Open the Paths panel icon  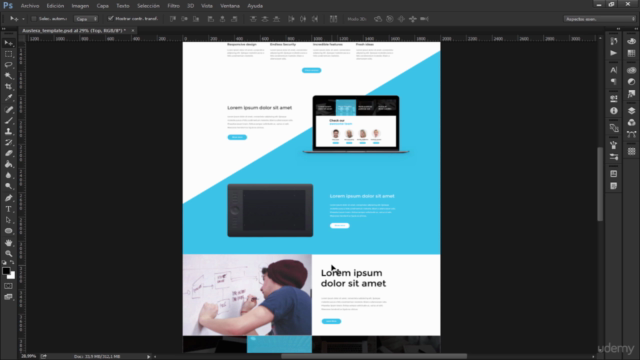631,134
